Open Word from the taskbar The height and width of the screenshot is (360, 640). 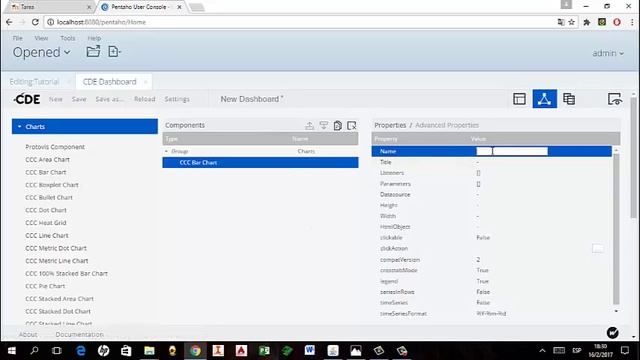(309, 351)
